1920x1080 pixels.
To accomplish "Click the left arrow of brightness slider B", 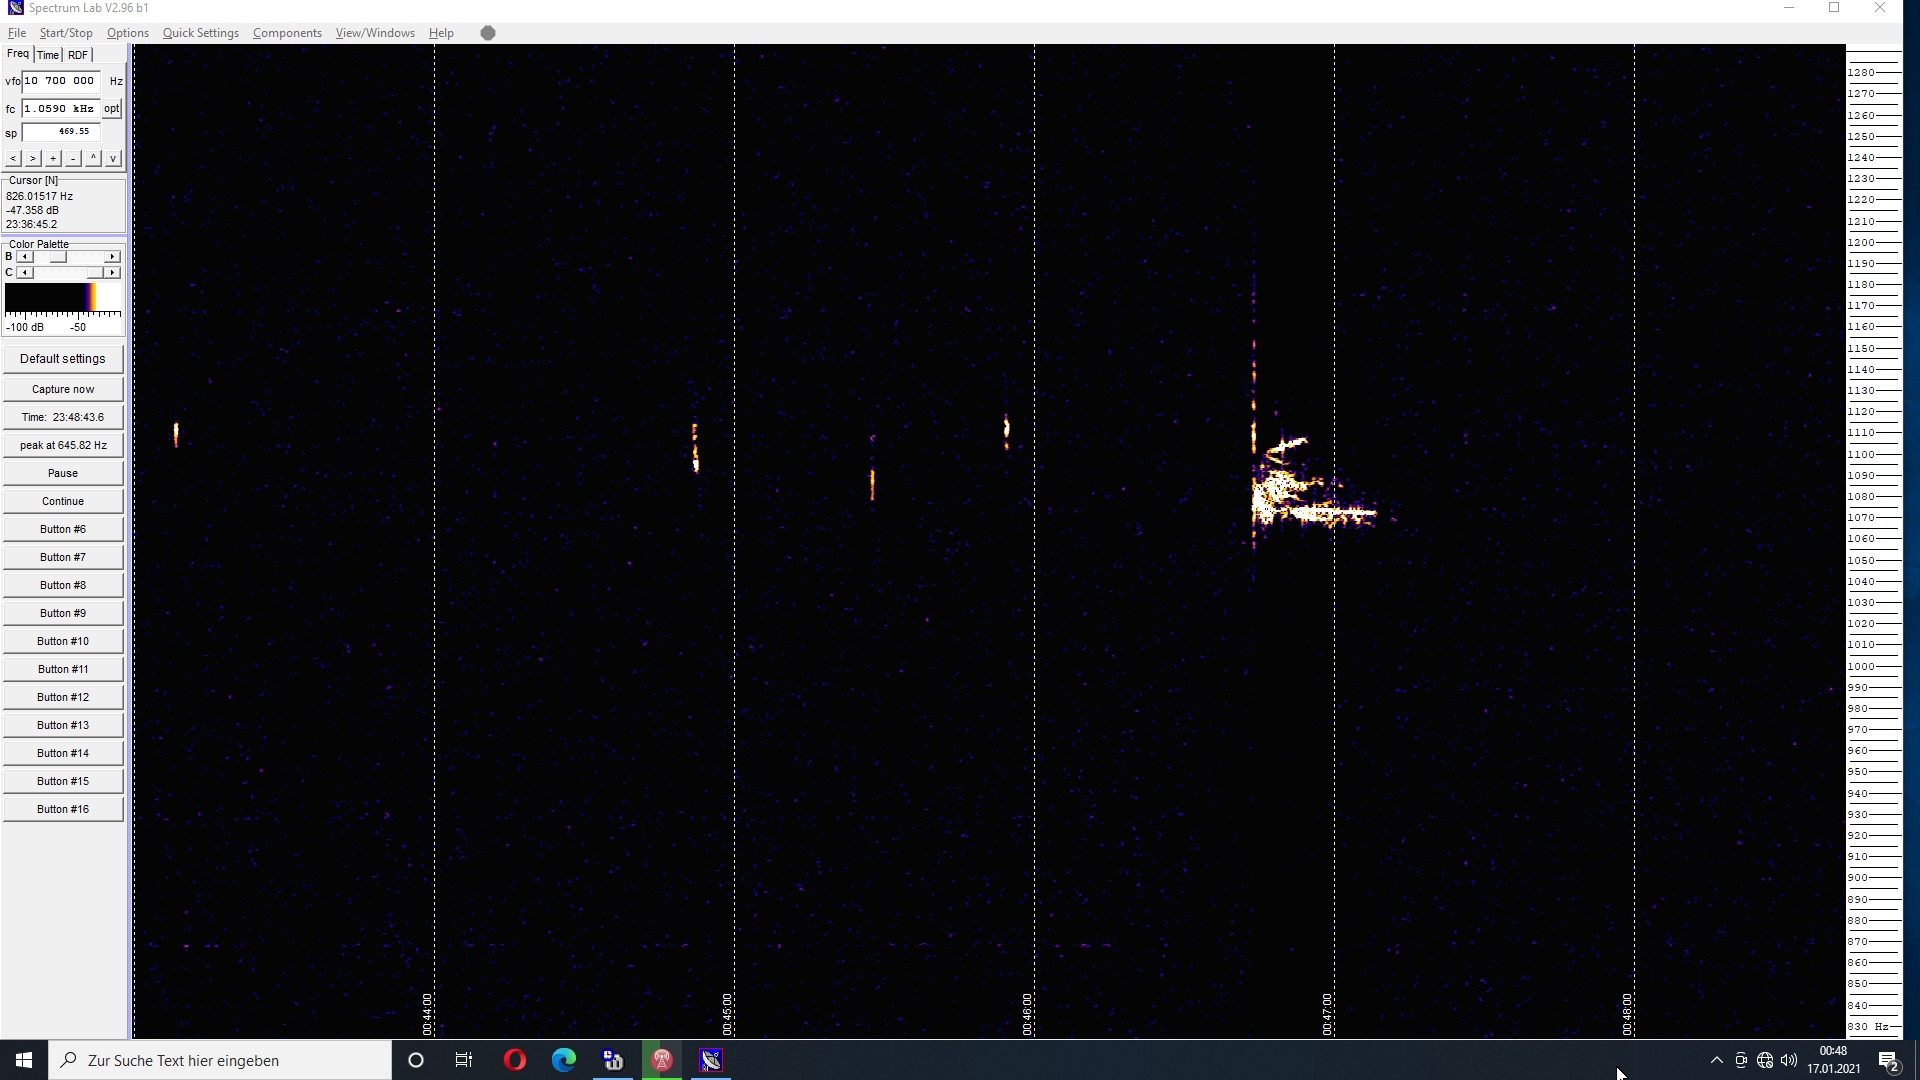I will 25,257.
